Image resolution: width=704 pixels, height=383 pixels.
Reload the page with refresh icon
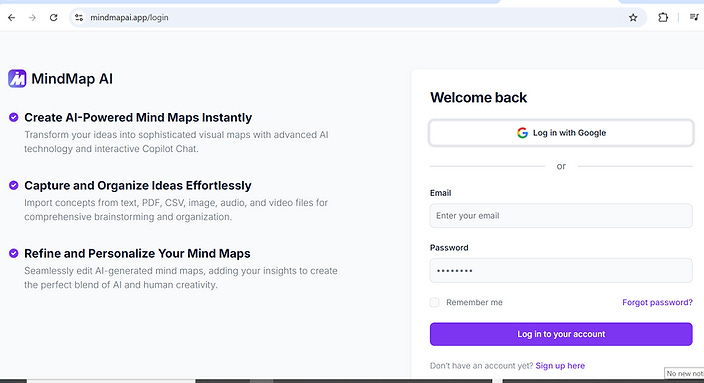53,18
